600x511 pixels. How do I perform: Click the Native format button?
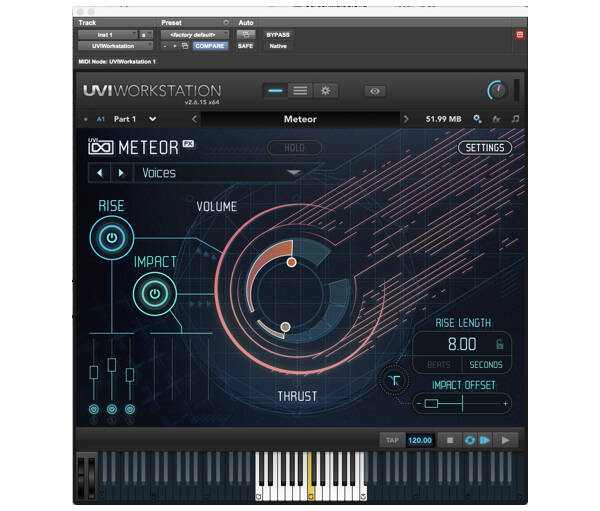(x=278, y=46)
